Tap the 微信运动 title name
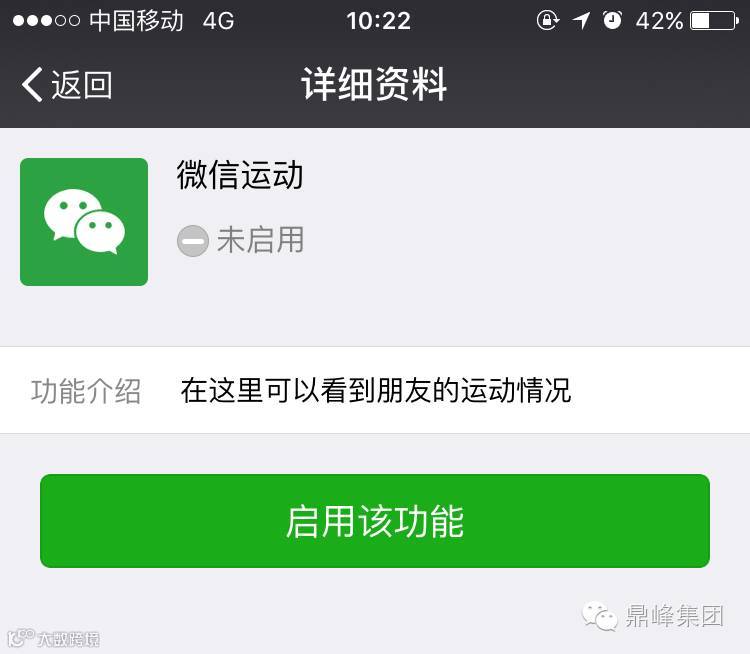This screenshot has width=750, height=654. [240, 175]
